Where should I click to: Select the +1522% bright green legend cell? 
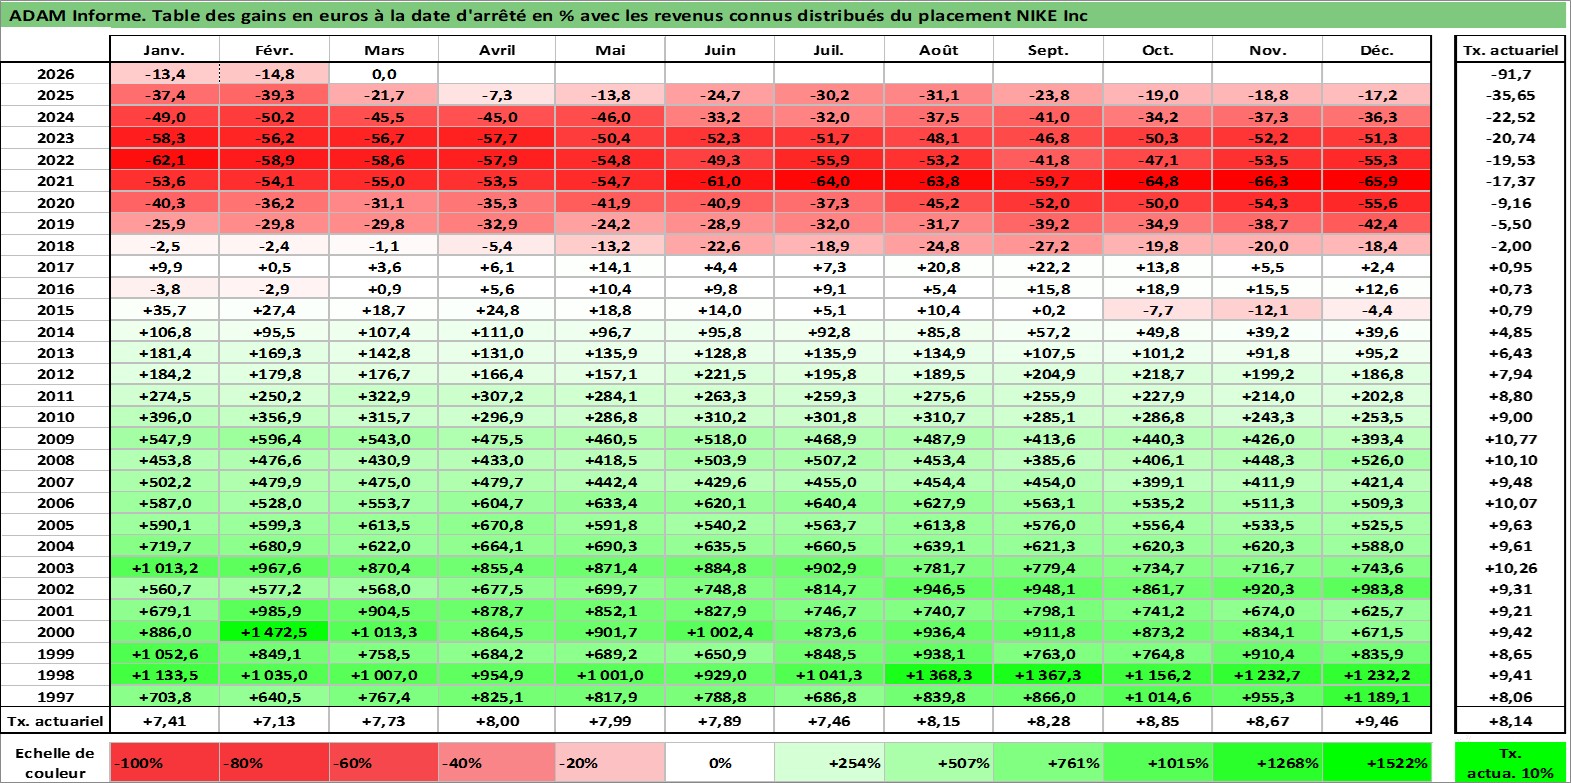click(1377, 762)
